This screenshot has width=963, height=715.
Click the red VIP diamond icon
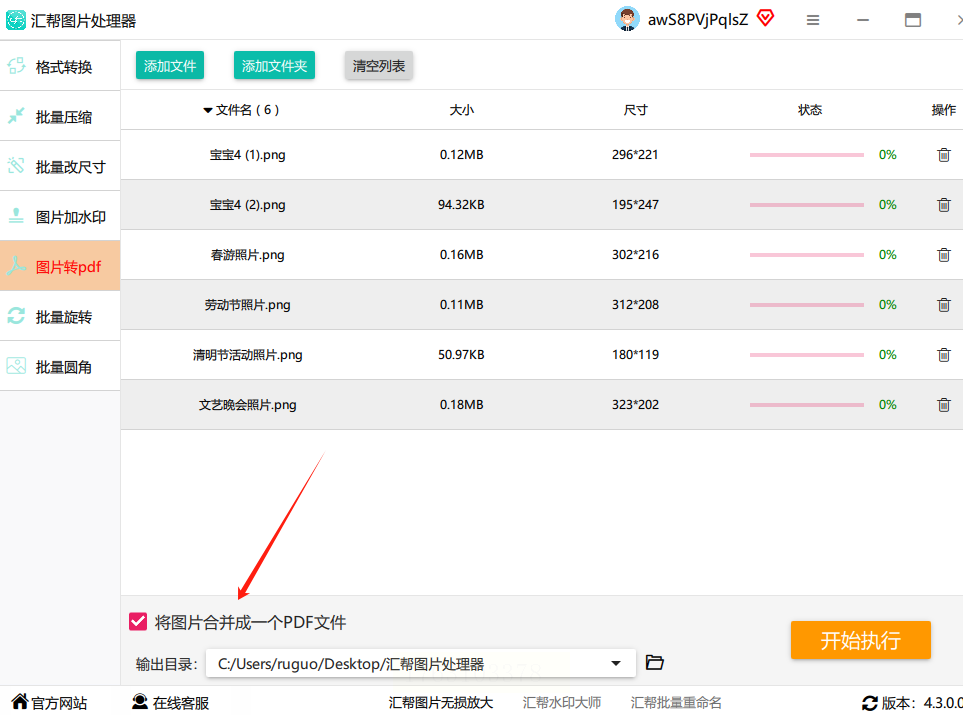(x=765, y=18)
